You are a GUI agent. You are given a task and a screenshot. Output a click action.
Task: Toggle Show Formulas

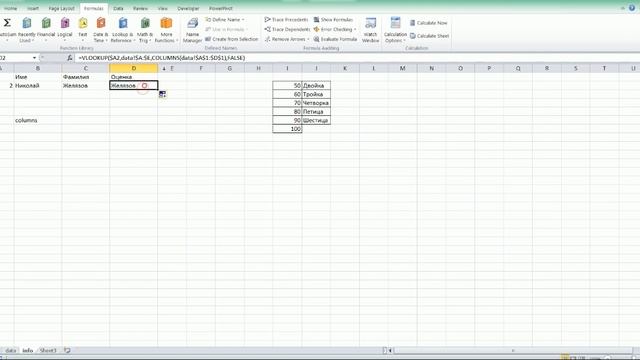tap(333, 20)
